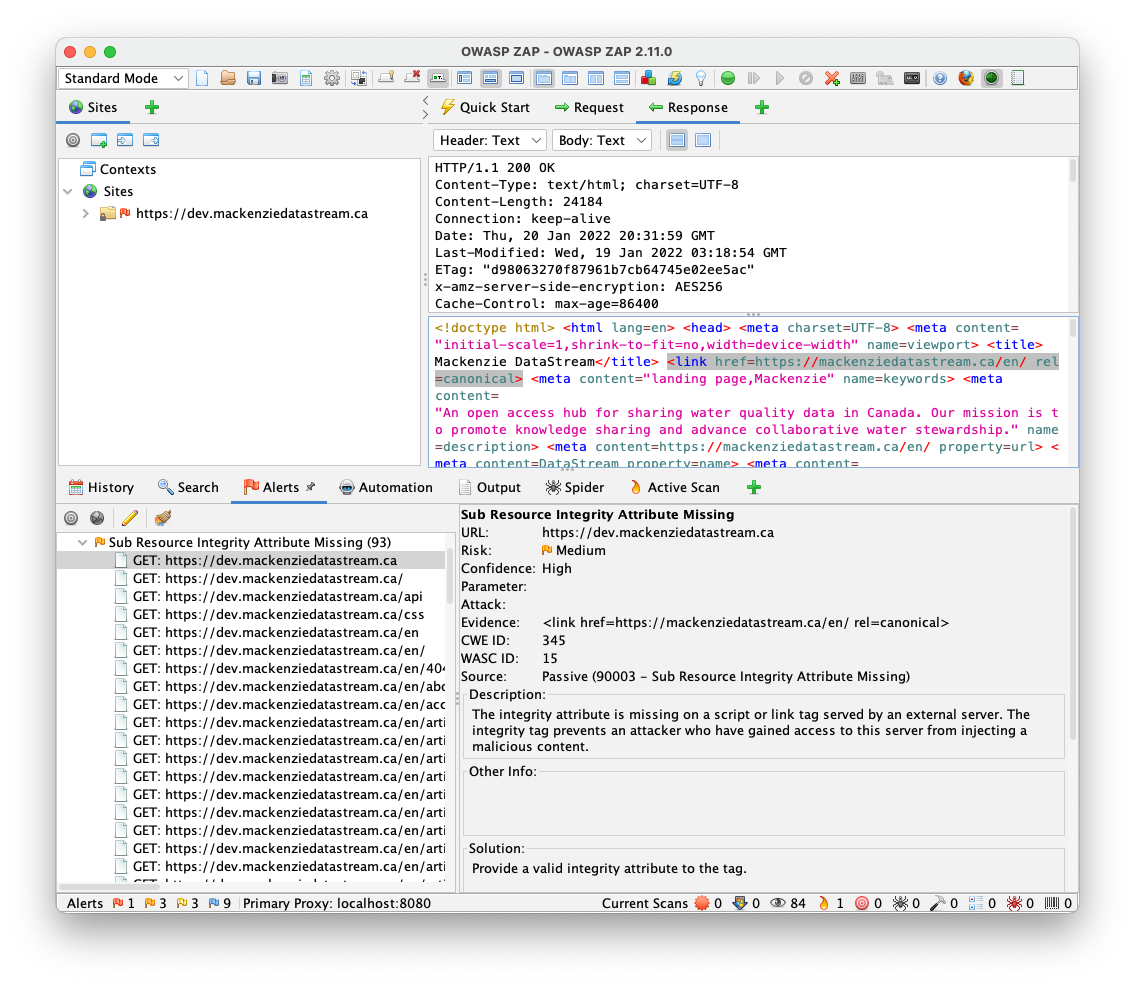Add a new tab next to Sites
This screenshot has height=987, width=1135.
[152, 108]
